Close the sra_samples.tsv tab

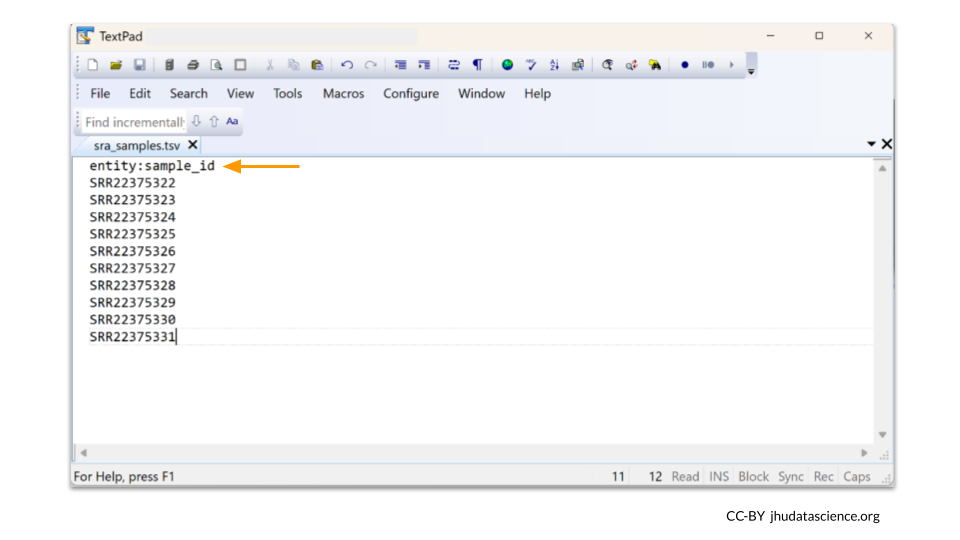click(x=193, y=145)
